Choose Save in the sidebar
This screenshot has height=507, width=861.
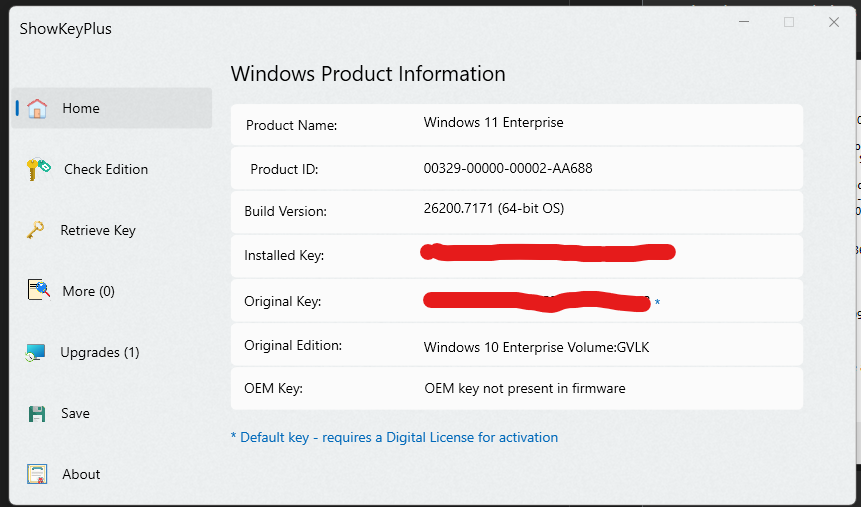click(75, 413)
